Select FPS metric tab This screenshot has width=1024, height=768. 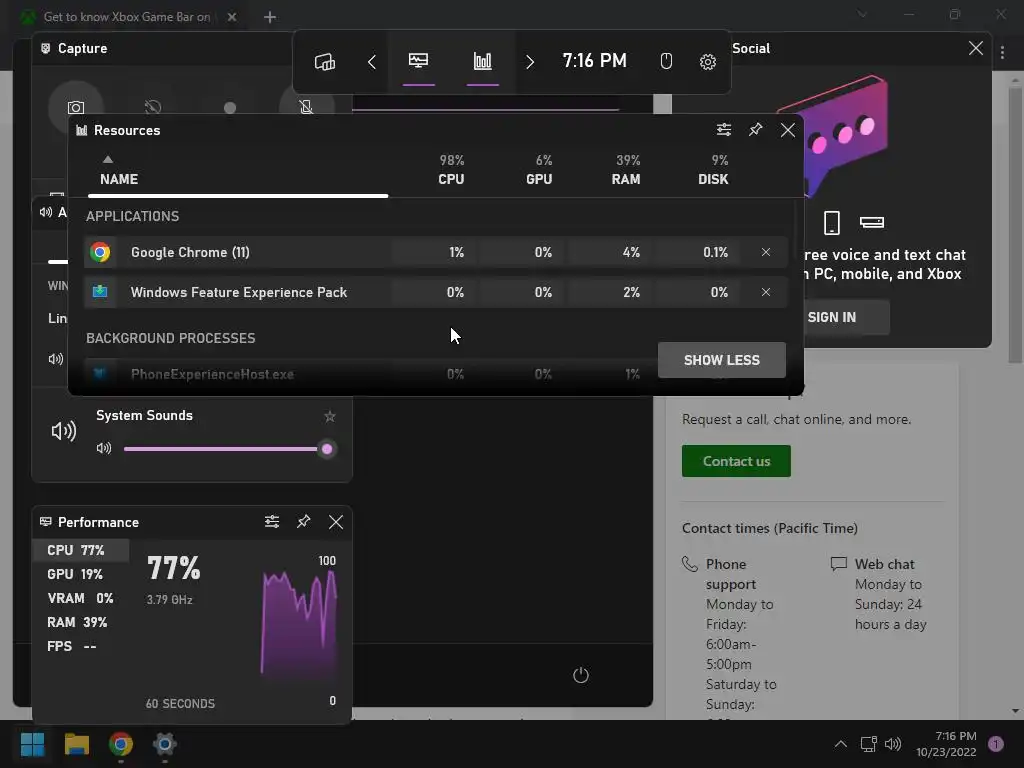click(81, 646)
